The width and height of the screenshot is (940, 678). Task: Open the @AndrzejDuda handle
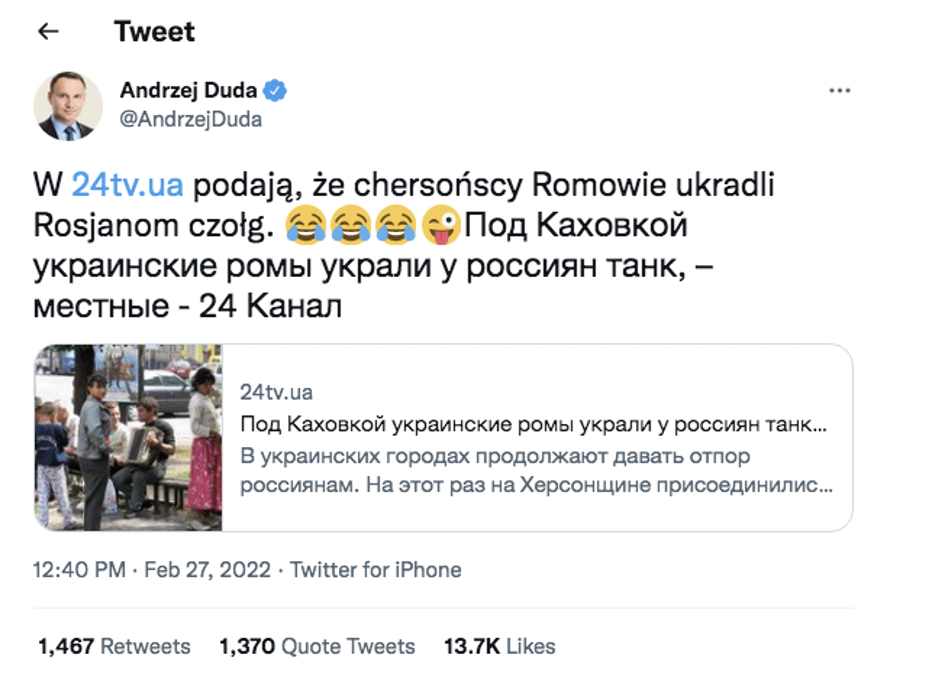pos(191,120)
